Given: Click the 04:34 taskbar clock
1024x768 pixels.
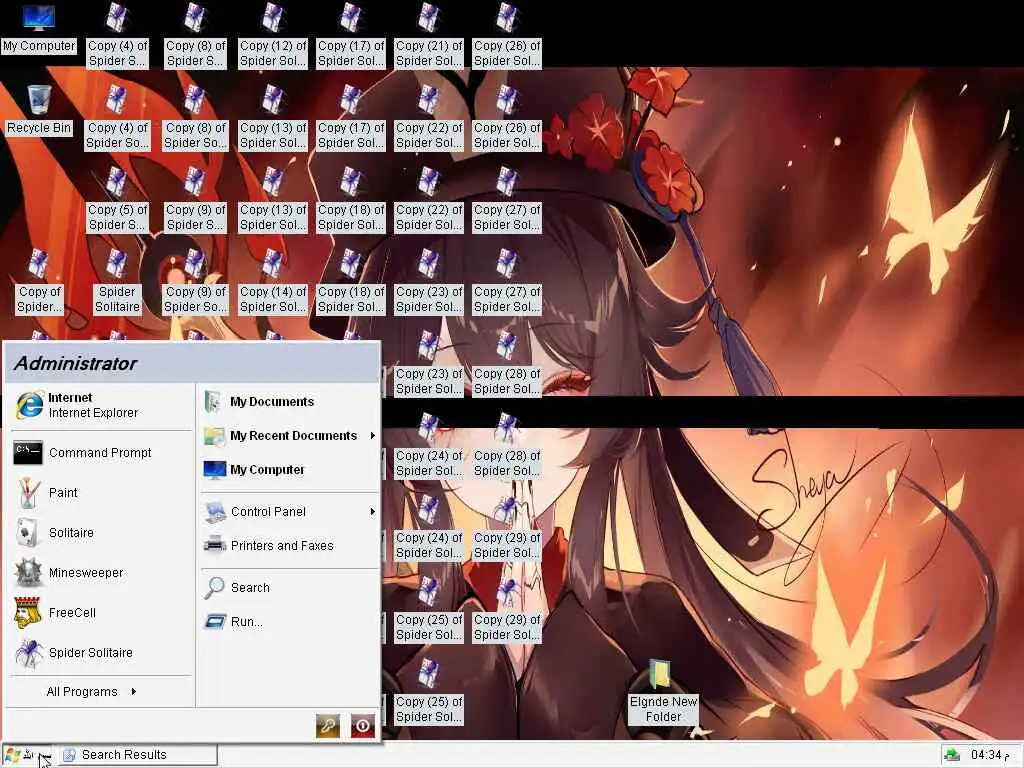Looking at the screenshot, I should (990, 755).
